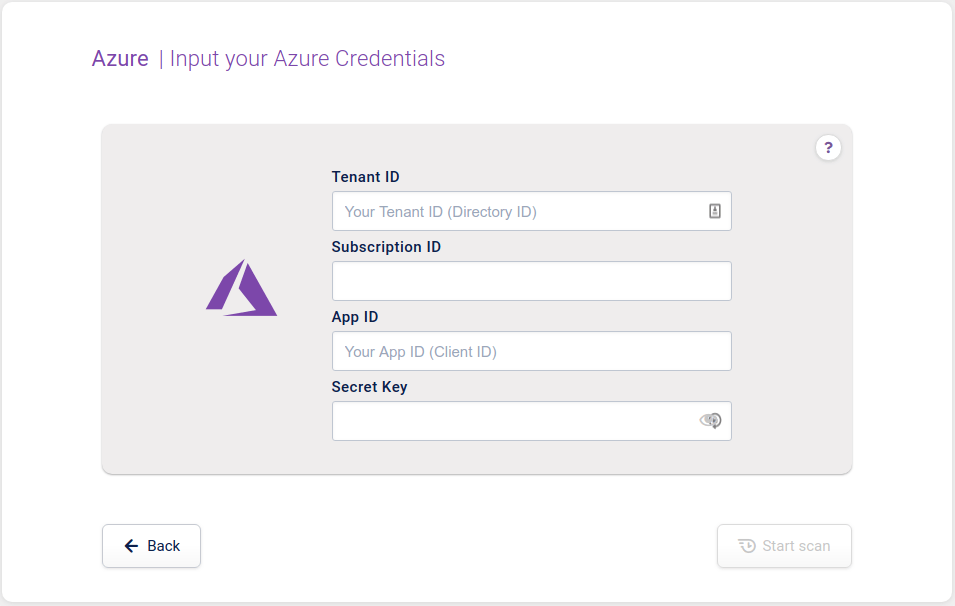Click the Azure breadcrumb label

120,58
